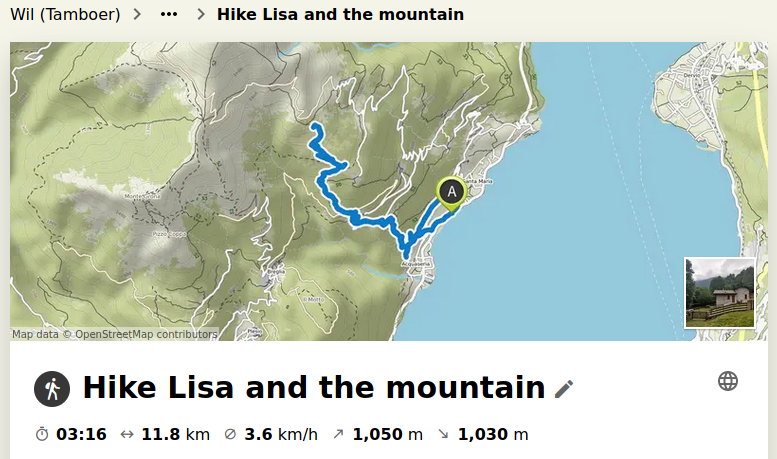Viewport: 777px width, 459px height.
Task: Click the distance double-arrow icon
Action: (127, 435)
